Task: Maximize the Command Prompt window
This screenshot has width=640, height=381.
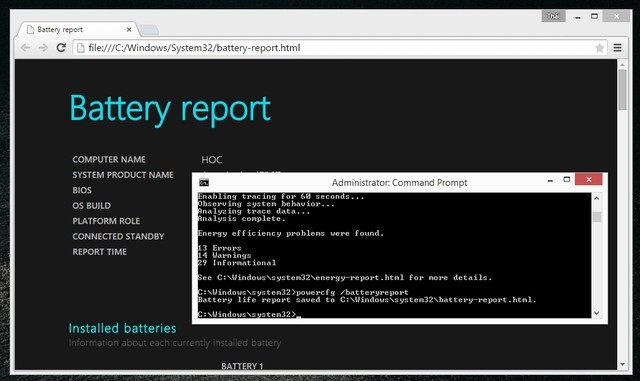Action: 567,179
